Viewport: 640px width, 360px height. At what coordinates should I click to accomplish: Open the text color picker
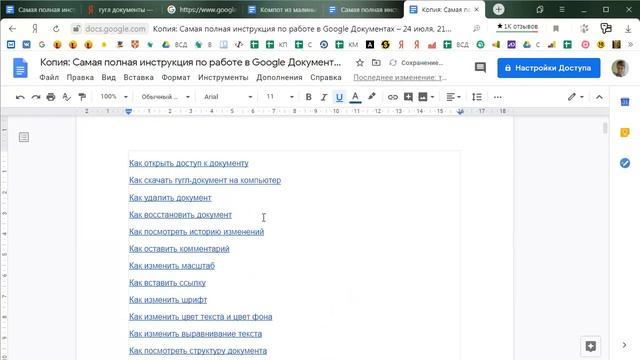tap(356, 97)
